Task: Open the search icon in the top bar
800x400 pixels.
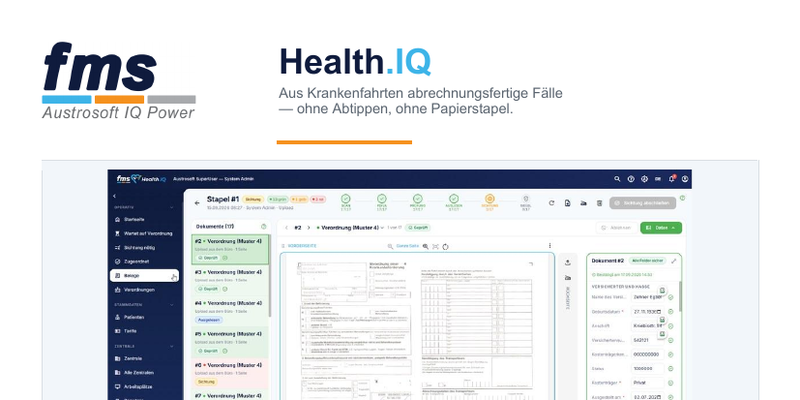Action: [617, 179]
